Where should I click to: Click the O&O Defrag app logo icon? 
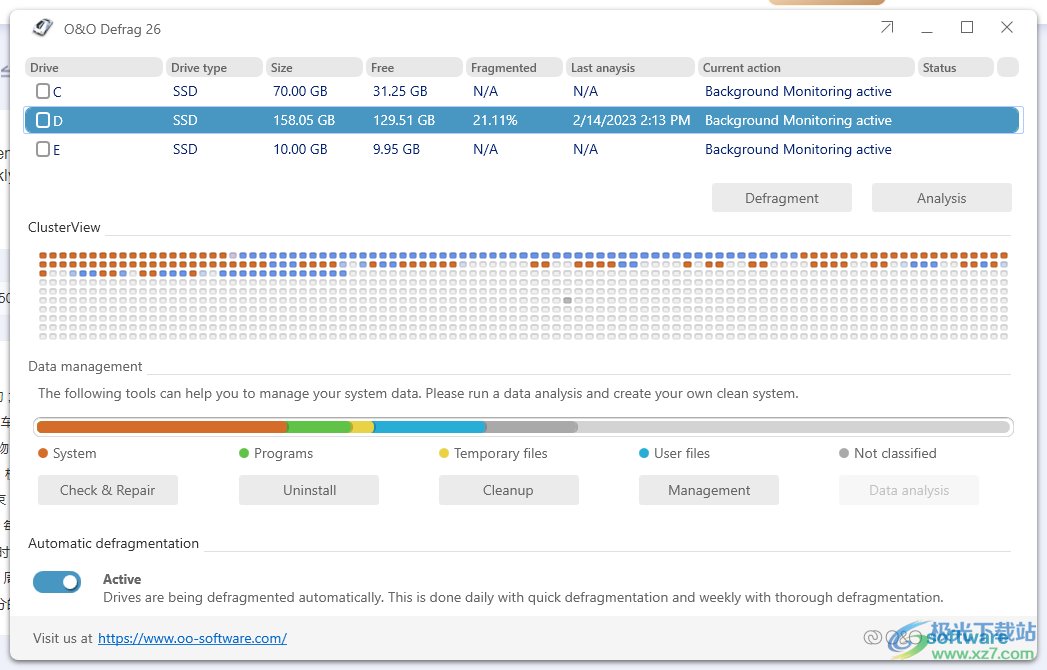(43, 27)
